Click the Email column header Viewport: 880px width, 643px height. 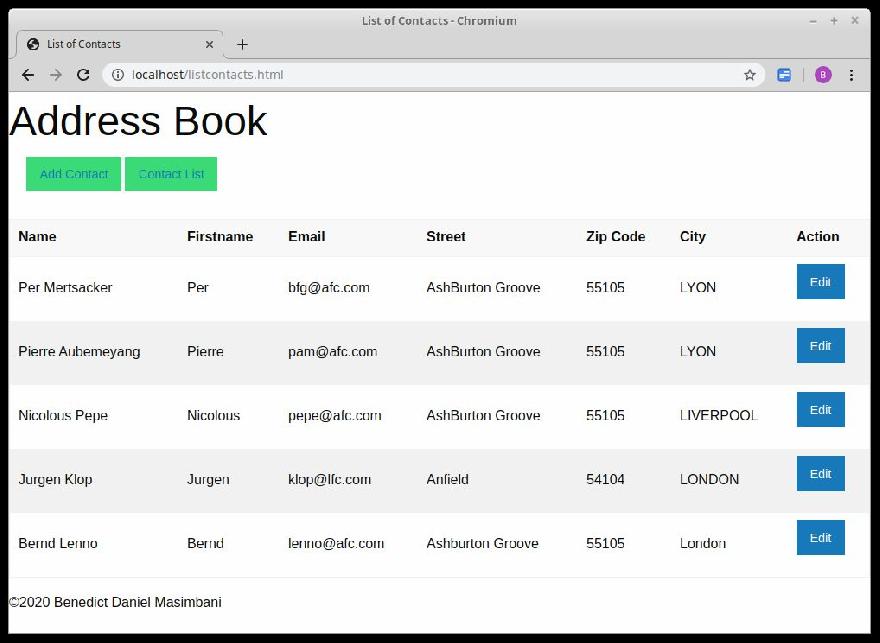pos(306,236)
